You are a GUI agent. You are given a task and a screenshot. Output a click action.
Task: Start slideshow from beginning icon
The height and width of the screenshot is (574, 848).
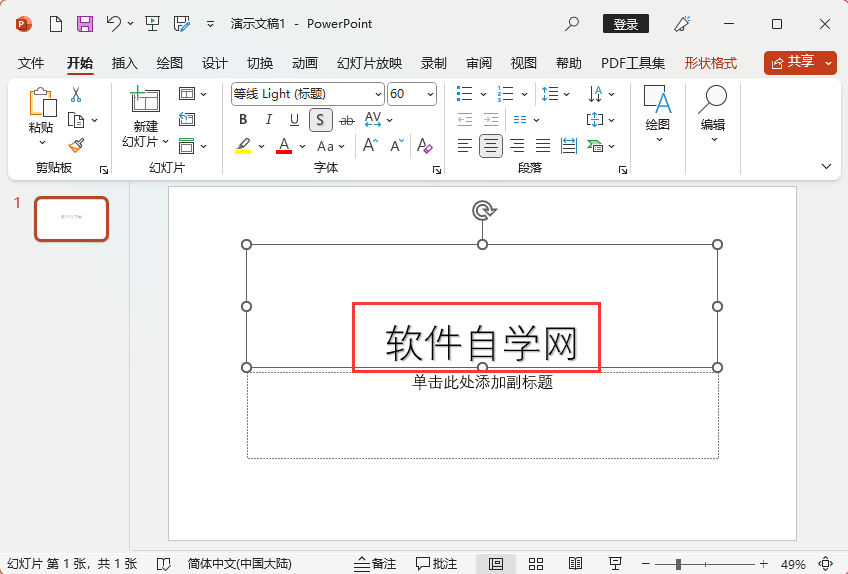[x=153, y=24]
